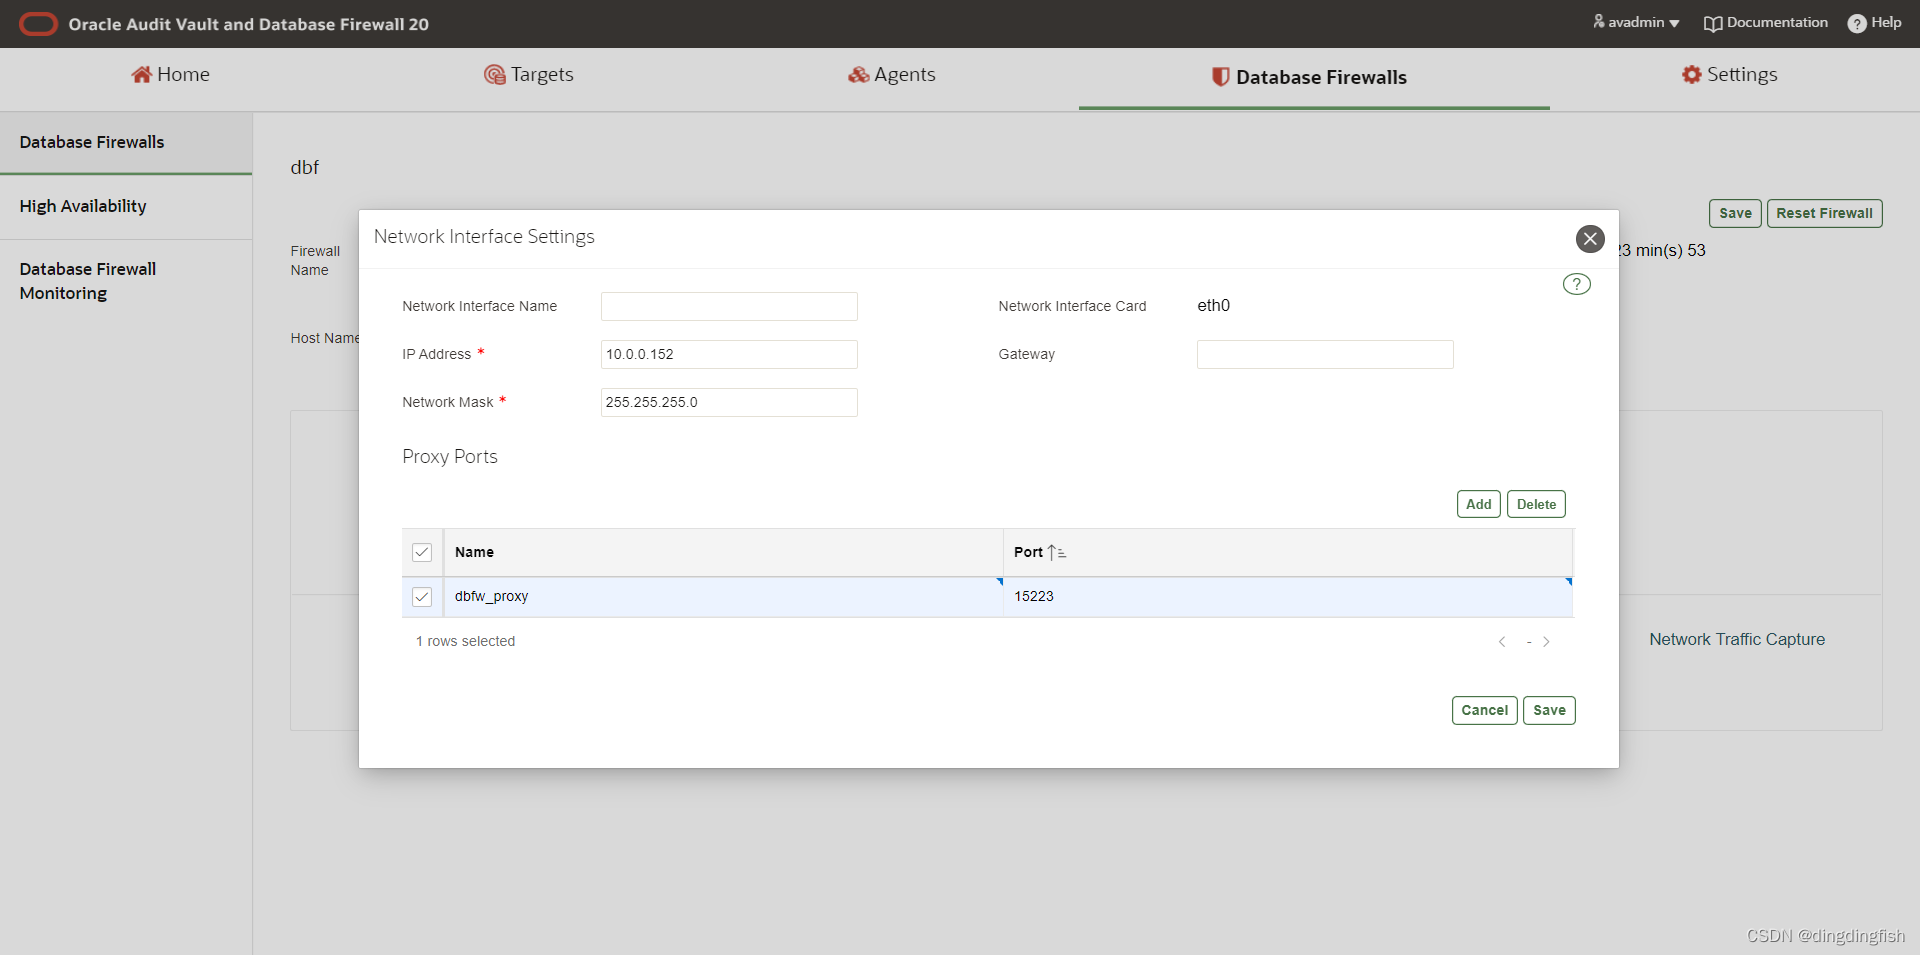This screenshot has height=955, width=1920.
Task: Open the Agents tab
Action: click(x=892, y=75)
